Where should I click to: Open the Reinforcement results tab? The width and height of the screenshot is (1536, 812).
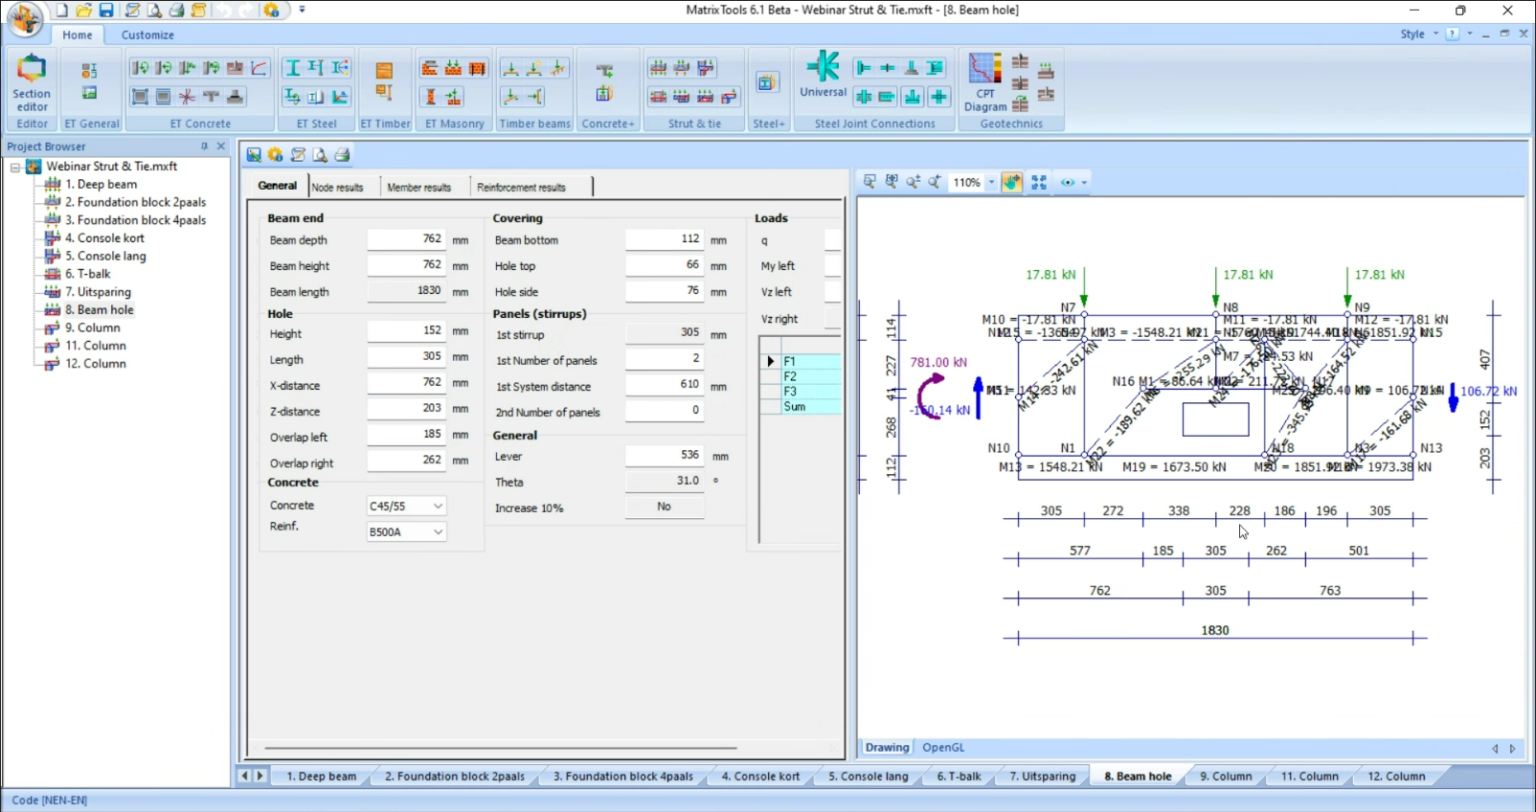coord(520,186)
